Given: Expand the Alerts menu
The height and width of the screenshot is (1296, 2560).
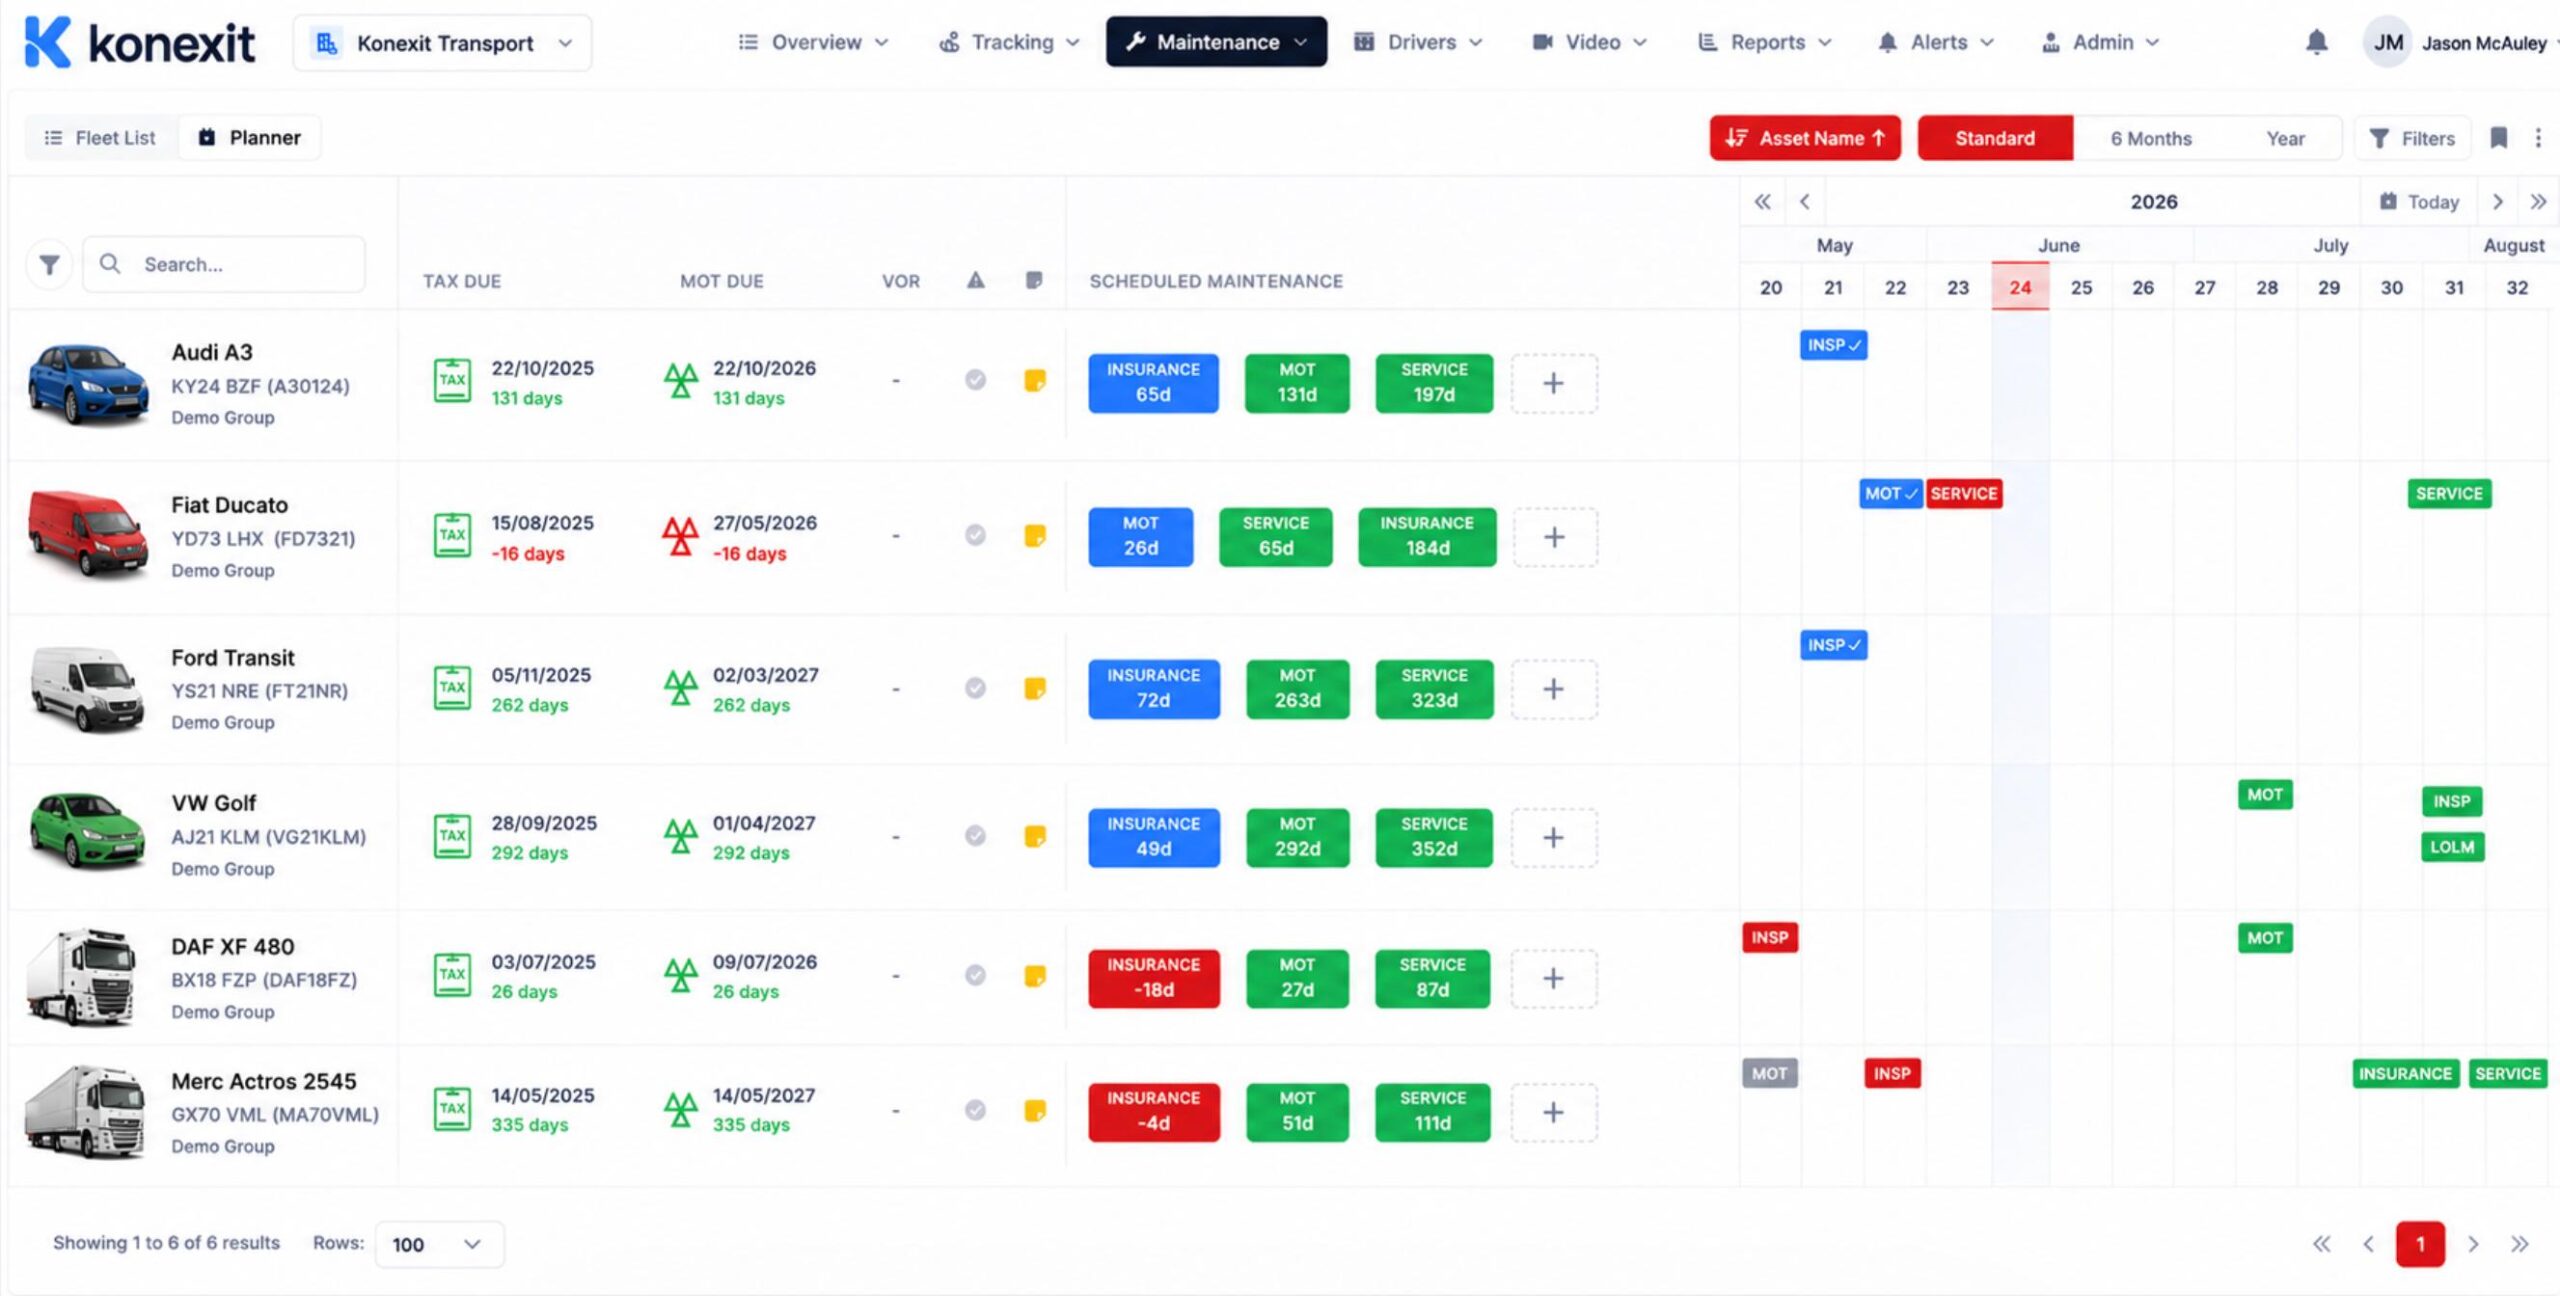Looking at the screenshot, I should pyautogui.click(x=1935, y=42).
